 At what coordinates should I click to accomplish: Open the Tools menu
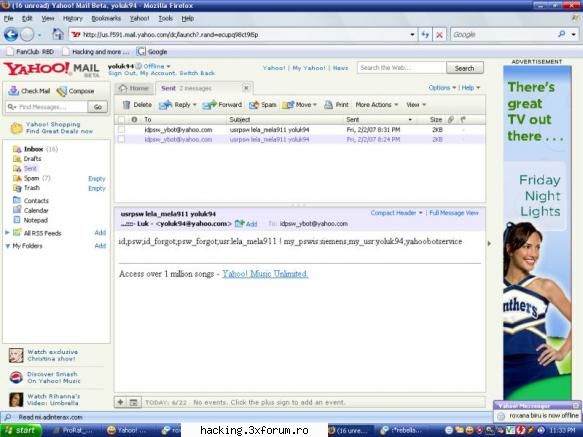[x=165, y=18]
